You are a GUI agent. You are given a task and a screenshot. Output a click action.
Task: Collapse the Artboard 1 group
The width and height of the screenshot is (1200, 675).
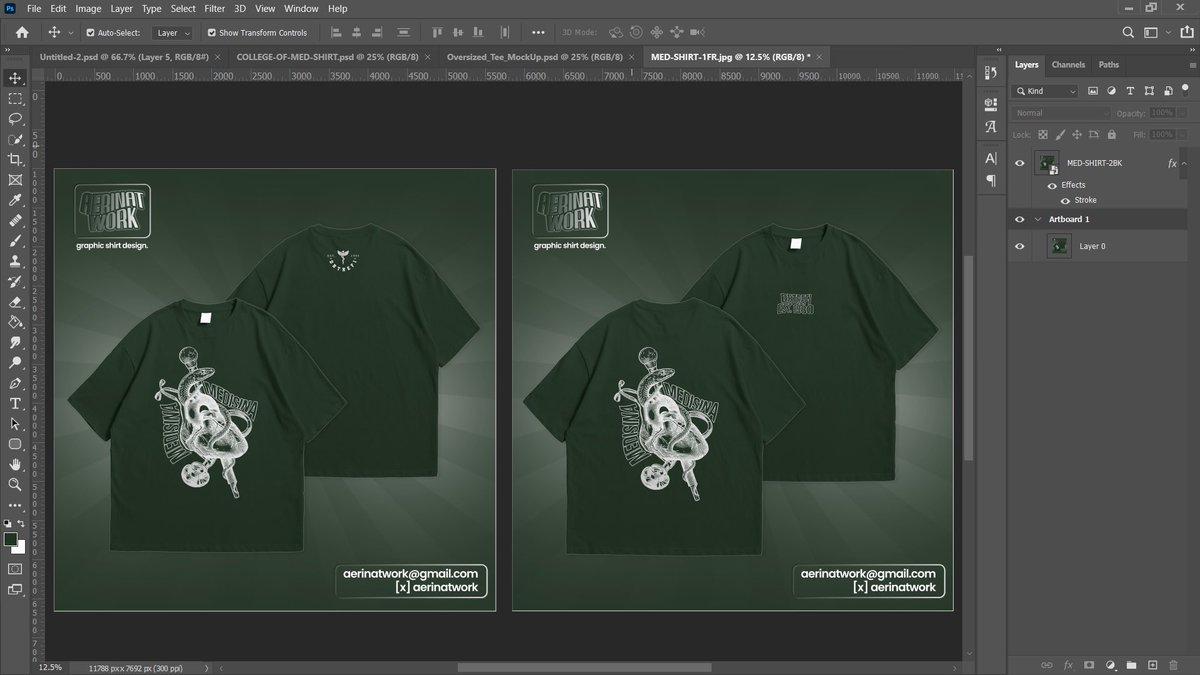point(1038,219)
